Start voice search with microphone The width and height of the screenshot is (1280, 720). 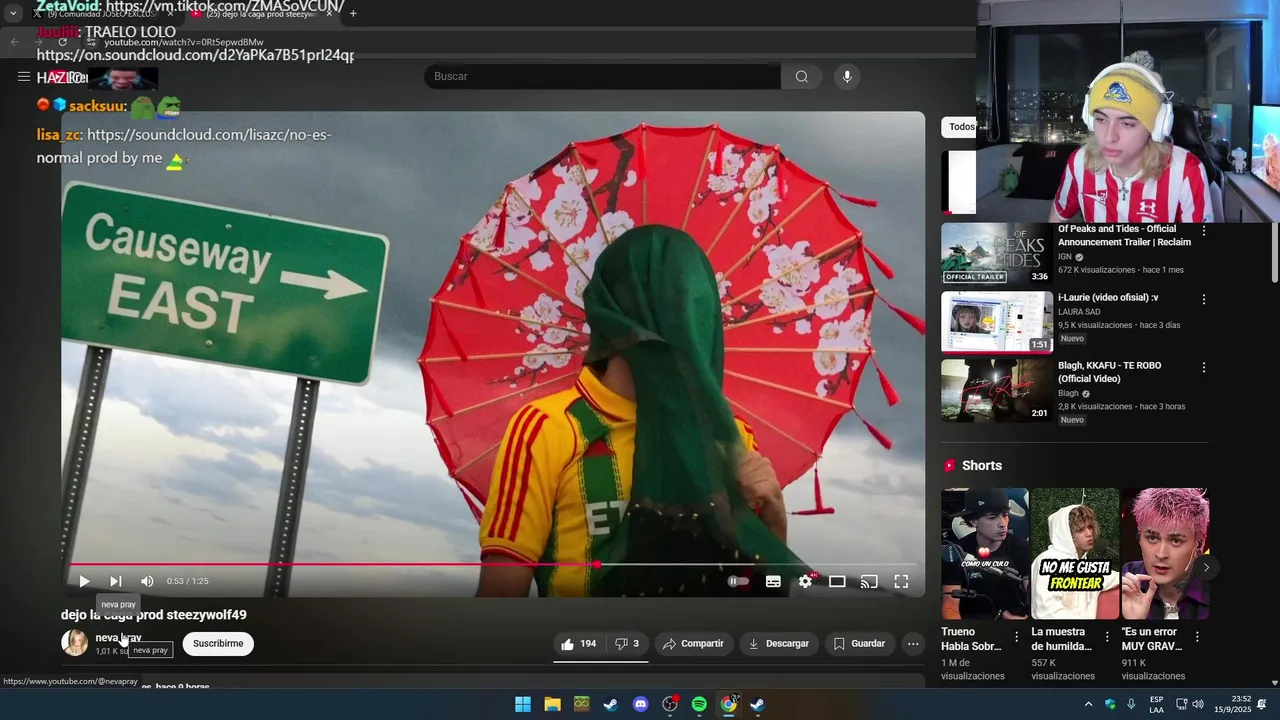pos(847,77)
